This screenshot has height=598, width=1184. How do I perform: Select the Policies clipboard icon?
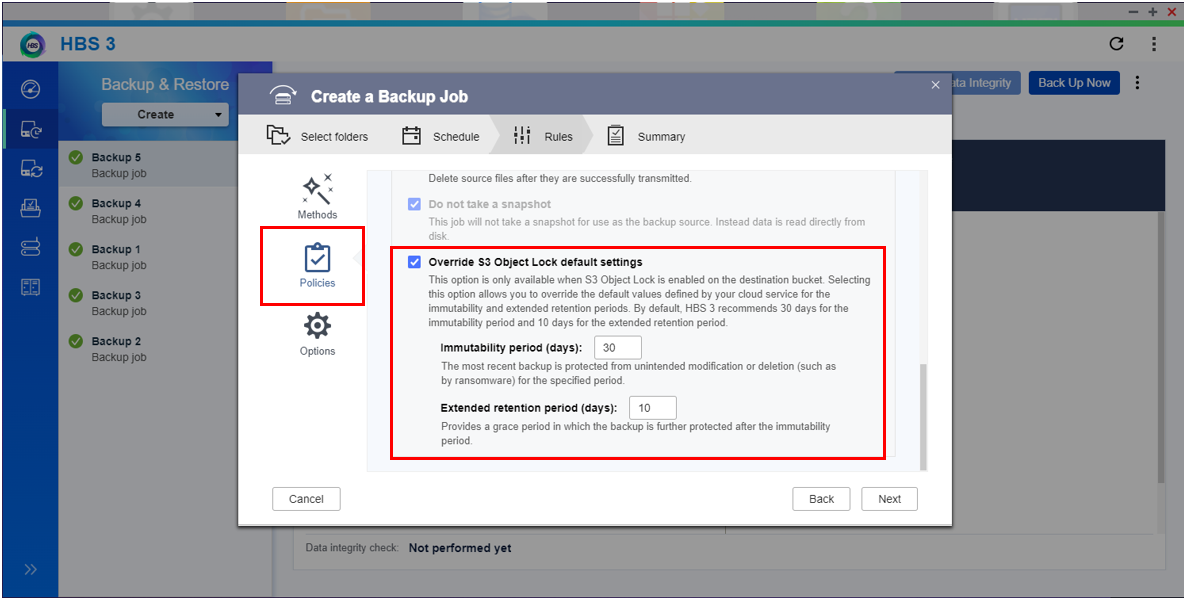pos(317,259)
